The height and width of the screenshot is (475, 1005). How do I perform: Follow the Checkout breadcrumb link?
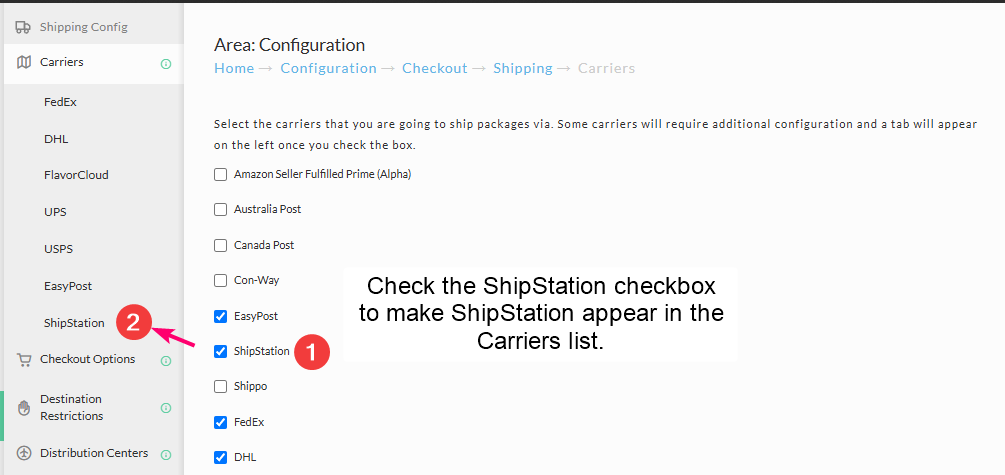point(435,68)
